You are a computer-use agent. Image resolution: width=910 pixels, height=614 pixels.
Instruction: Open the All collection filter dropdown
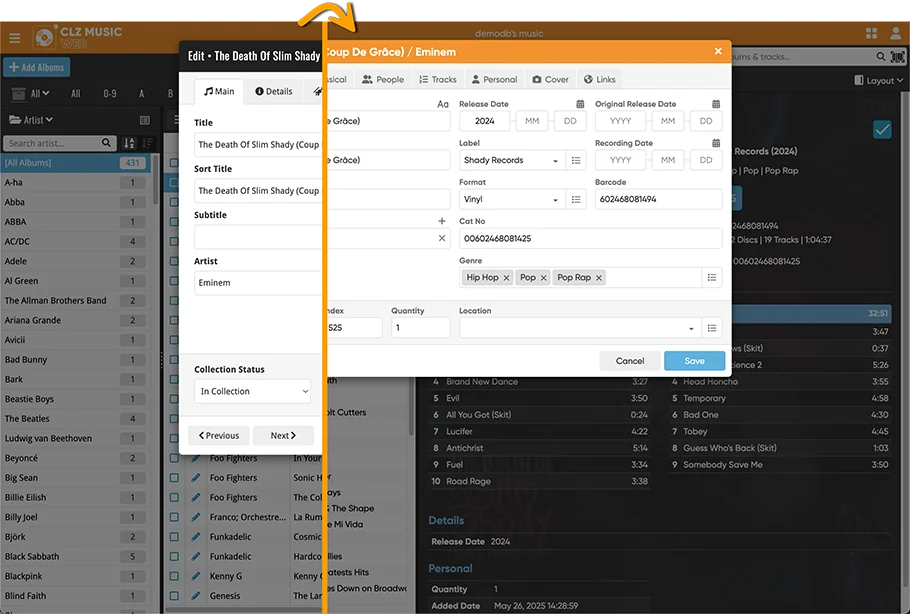point(31,93)
